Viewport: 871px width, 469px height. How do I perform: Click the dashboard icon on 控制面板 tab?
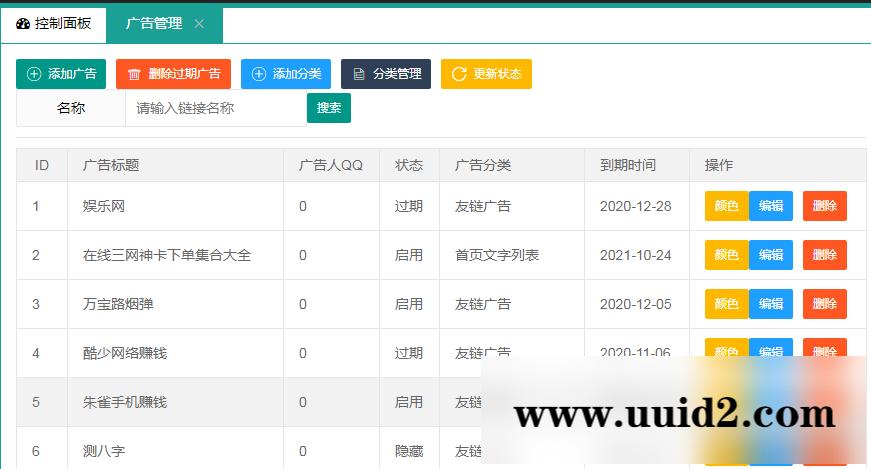pyautogui.click(x=23, y=24)
